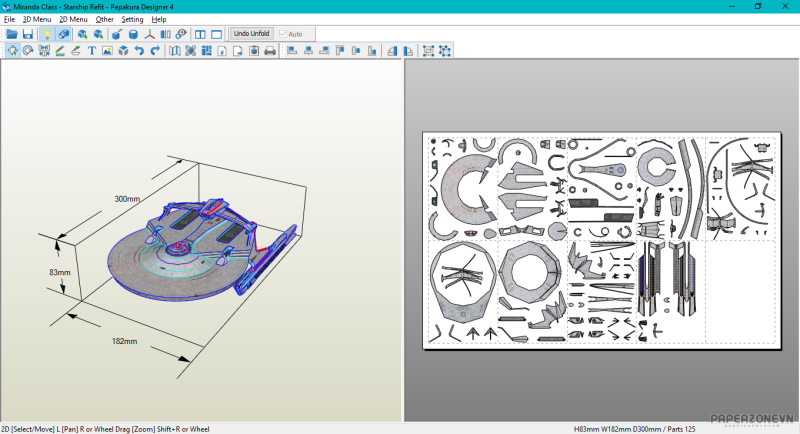Screen dimensions: 800x434
Task: Open the 2D Menu
Action: 73,19
